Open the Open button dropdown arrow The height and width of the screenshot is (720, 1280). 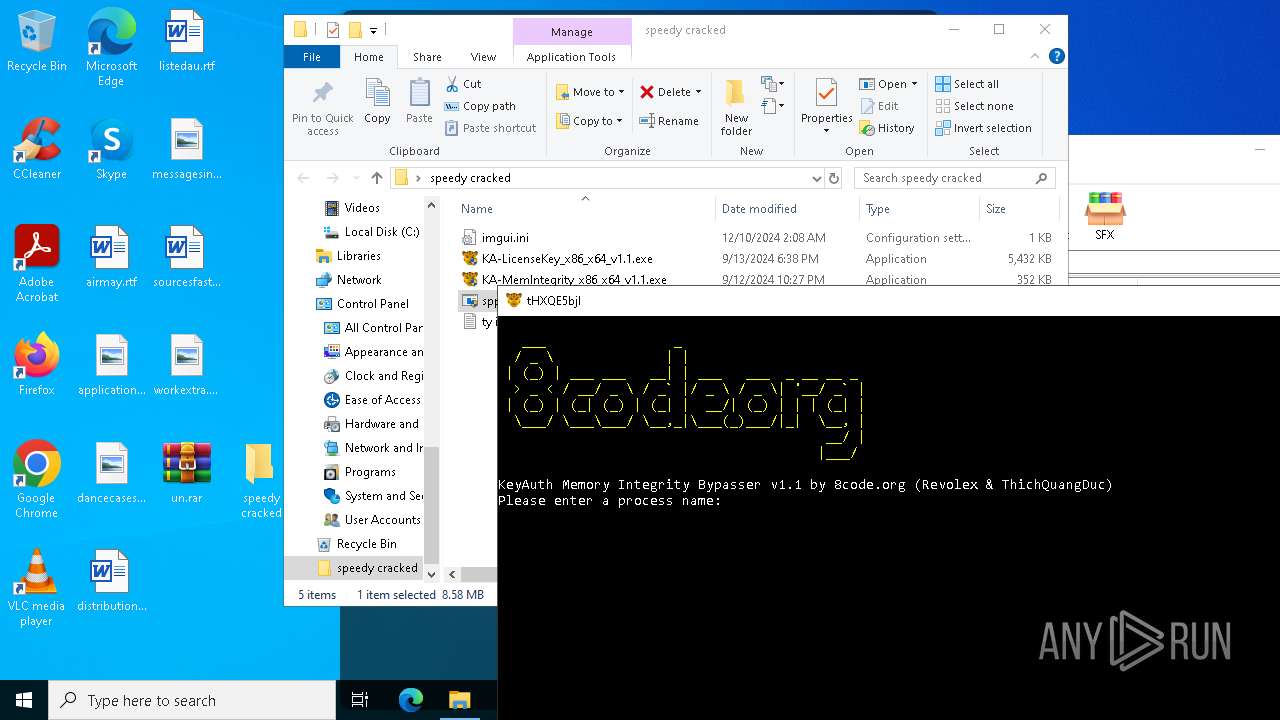[914, 84]
